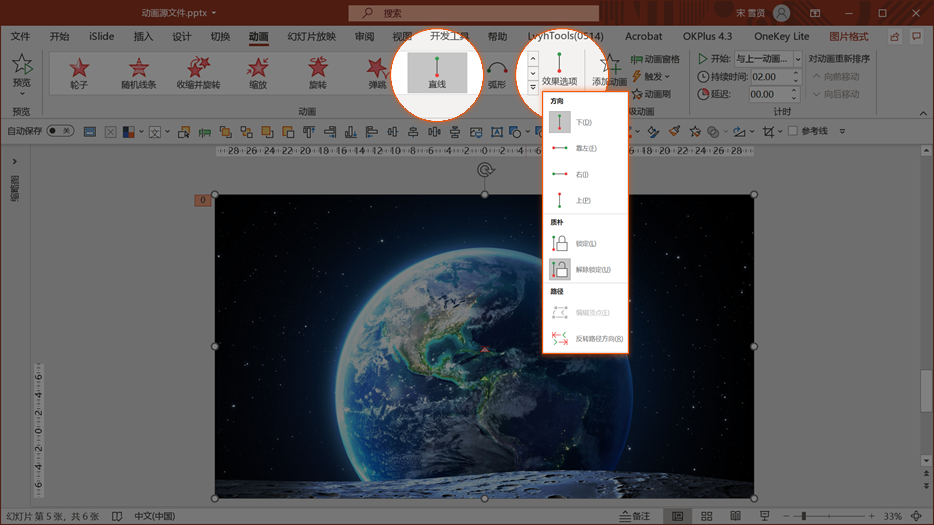Open the OneKey Lite ribbon tab
Screen dimensions: 934x525
tap(782, 36)
